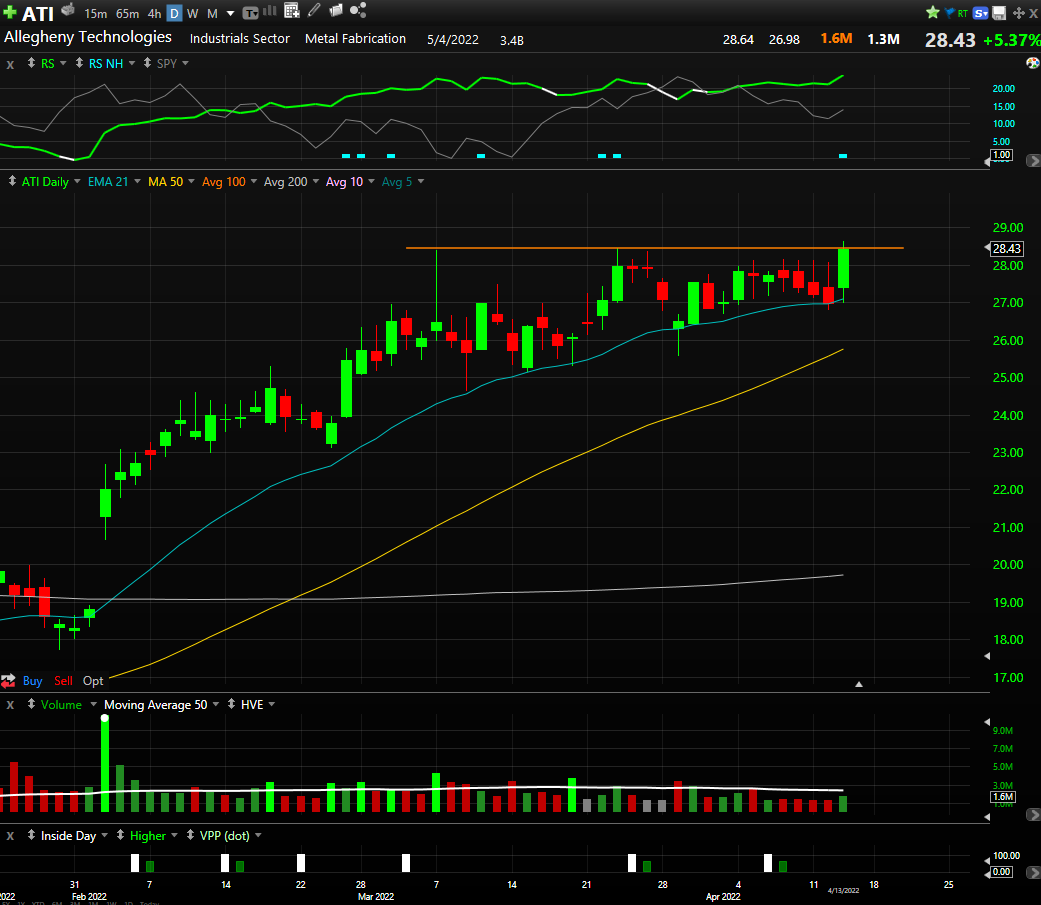Click the blue S dropdown icon
Image resolution: width=1041 pixels, height=905 pixels.
(x=981, y=13)
